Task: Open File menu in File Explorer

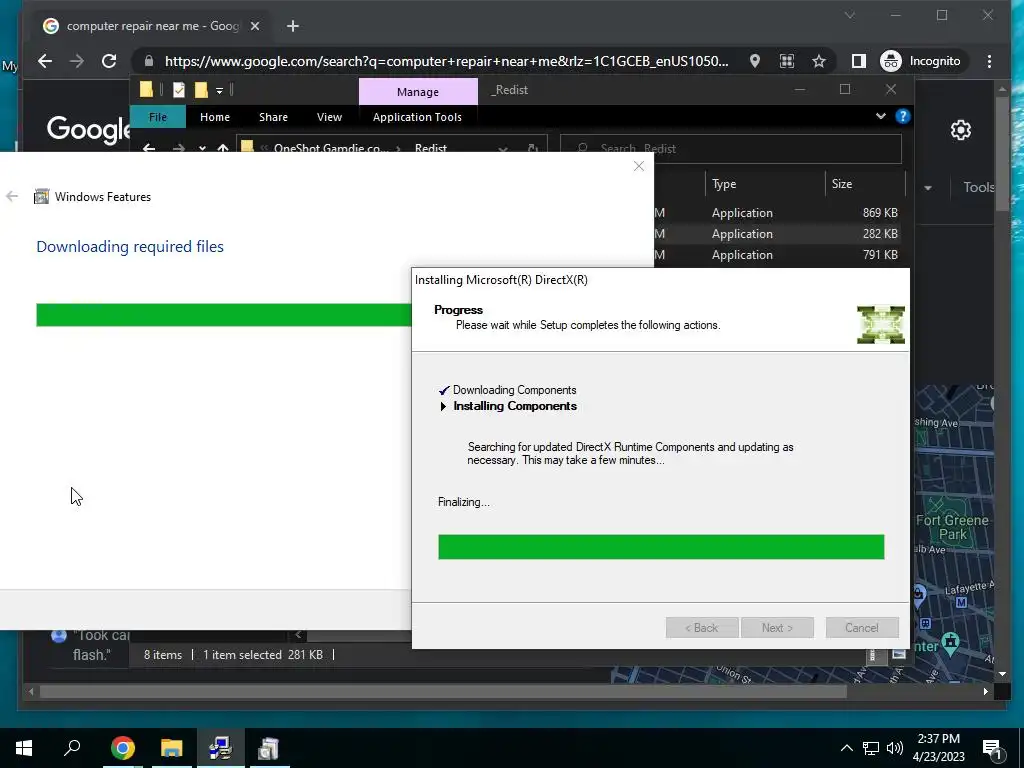Action: click(x=157, y=117)
